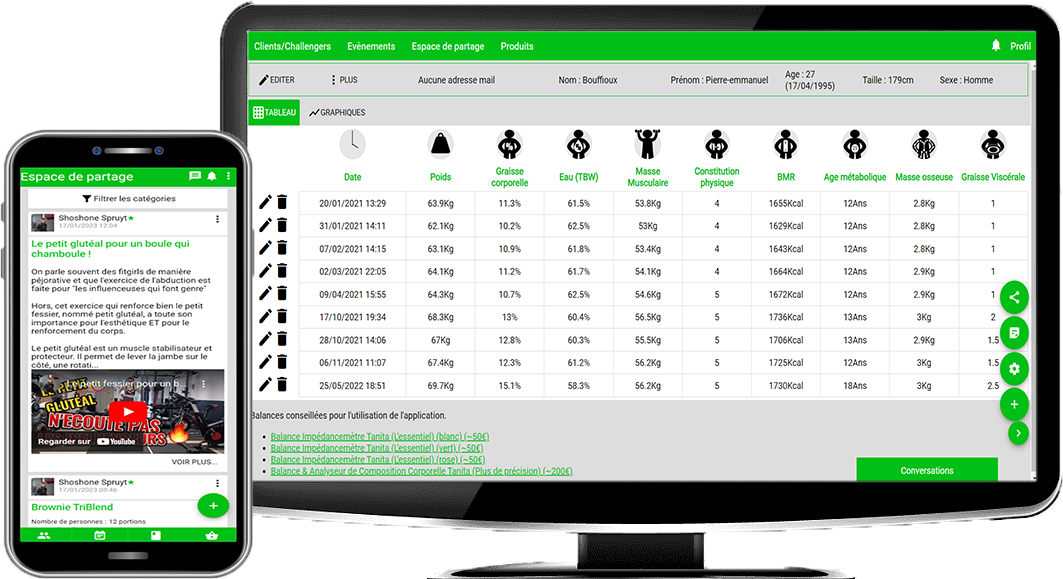Edit the 02/03/2021 22:05 measurement

point(265,271)
